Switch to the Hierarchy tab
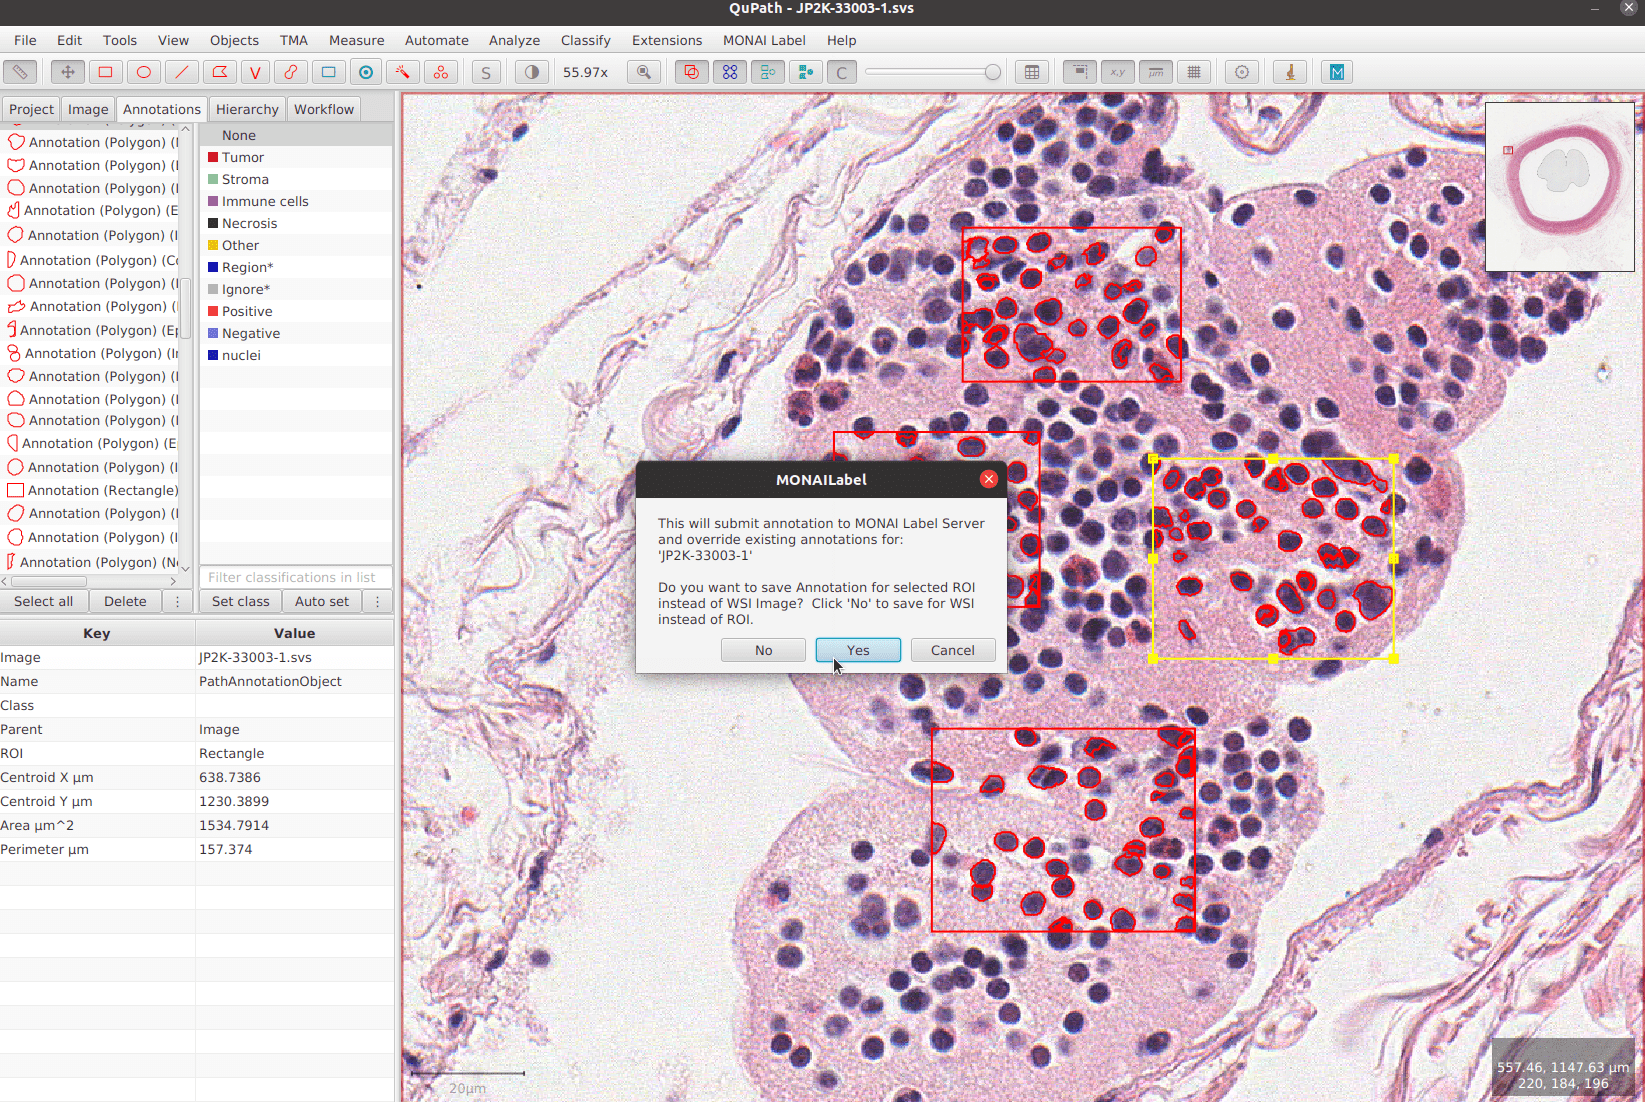 point(247,109)
